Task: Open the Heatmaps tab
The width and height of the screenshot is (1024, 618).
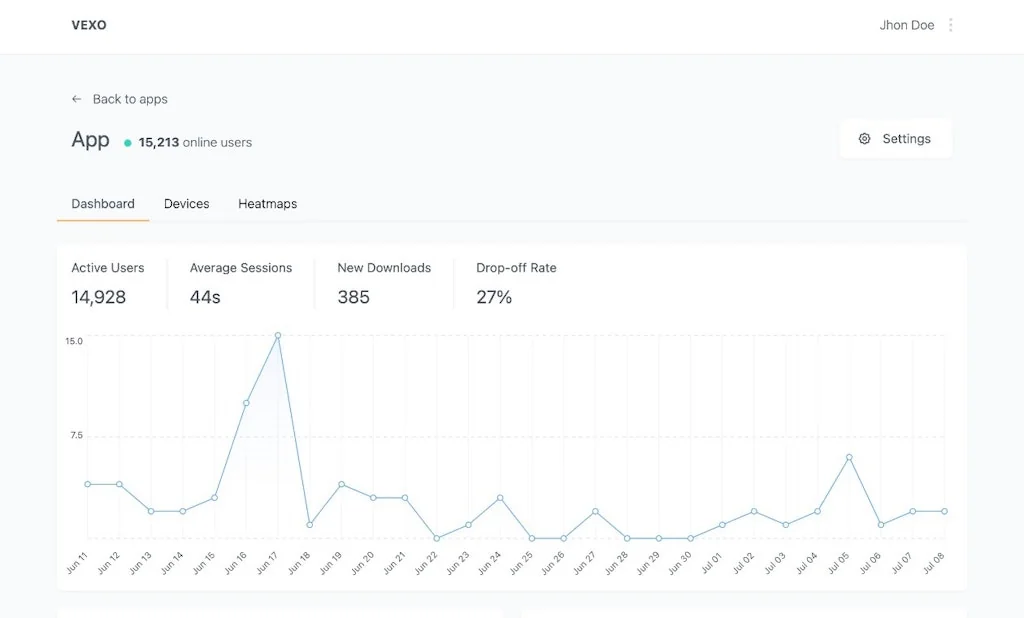Action: coord(267,203)
